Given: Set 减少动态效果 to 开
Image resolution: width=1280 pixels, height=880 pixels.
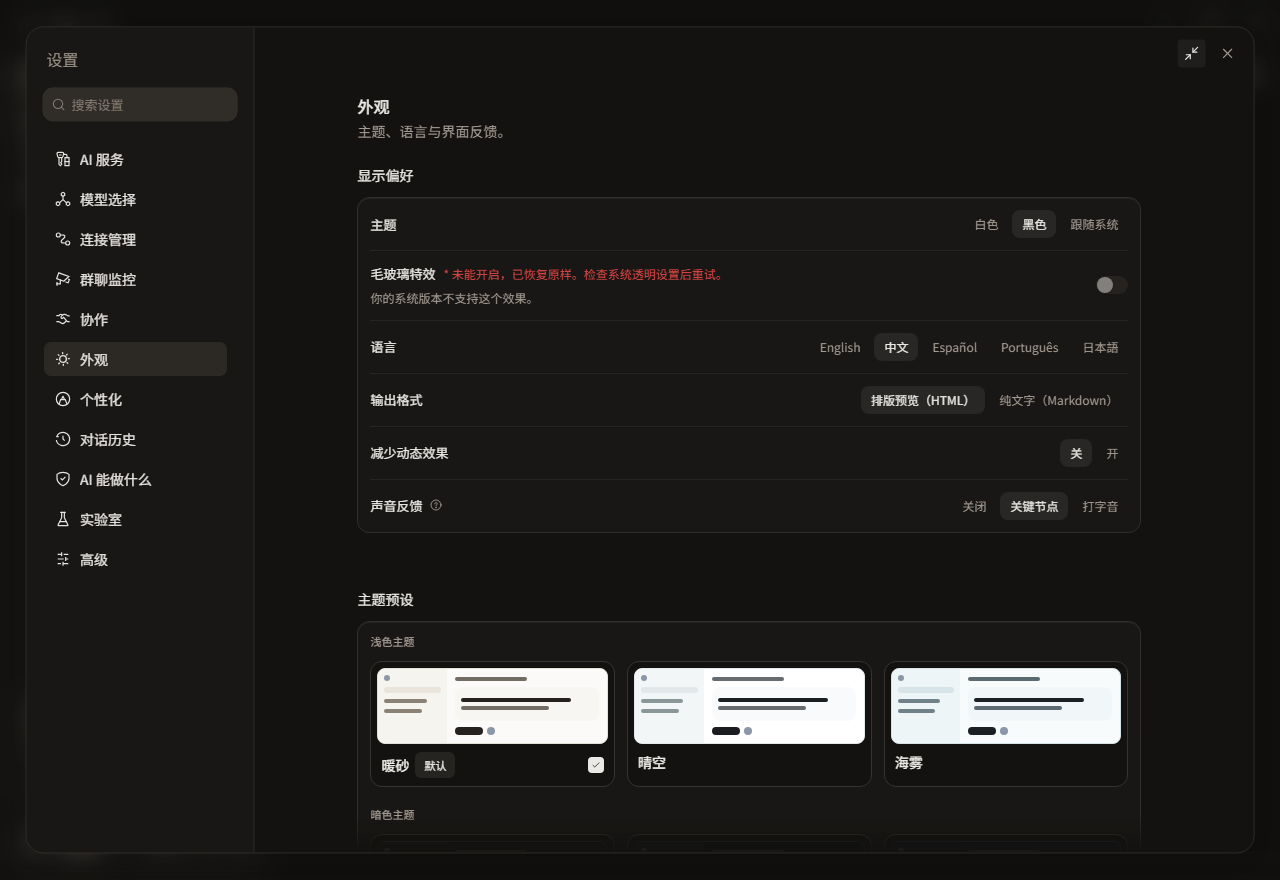Looking at the screenshot, I should [x=1112, y=453].
